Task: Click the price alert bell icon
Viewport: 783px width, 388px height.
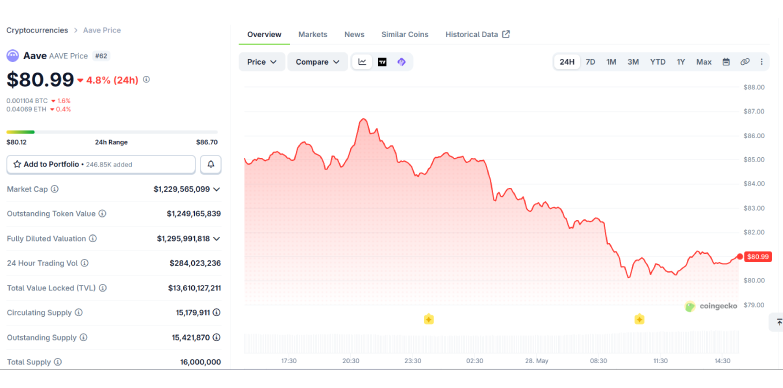Action: [211, 164]
